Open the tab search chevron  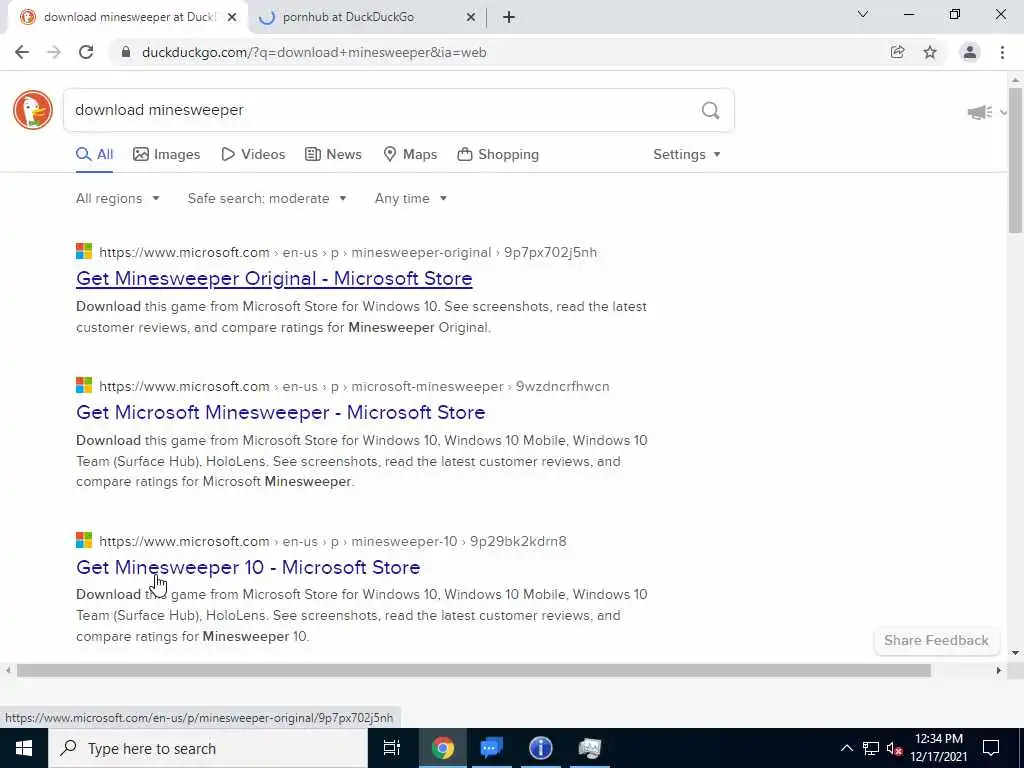(863, 14)
